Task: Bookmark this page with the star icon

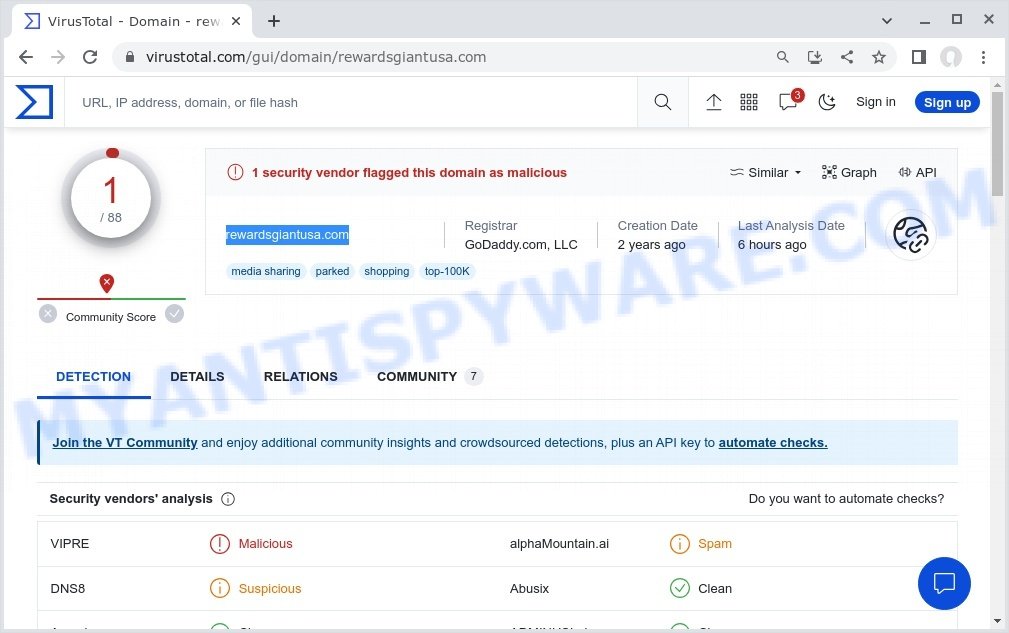Action: click(879, 57)
